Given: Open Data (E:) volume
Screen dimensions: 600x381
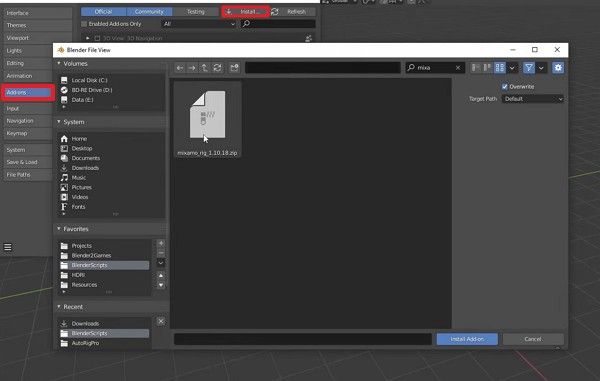Looking at the screenshot, I should click(82, 100).
